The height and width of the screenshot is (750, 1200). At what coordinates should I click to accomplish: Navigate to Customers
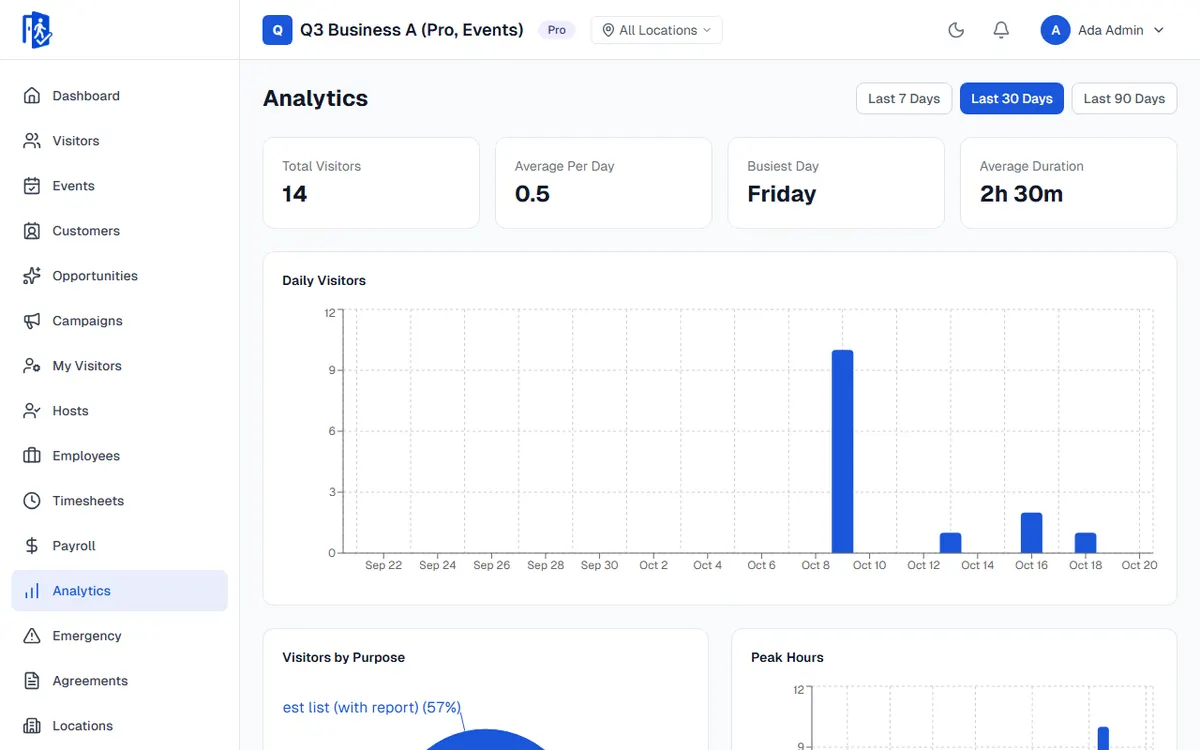[120, 231]
